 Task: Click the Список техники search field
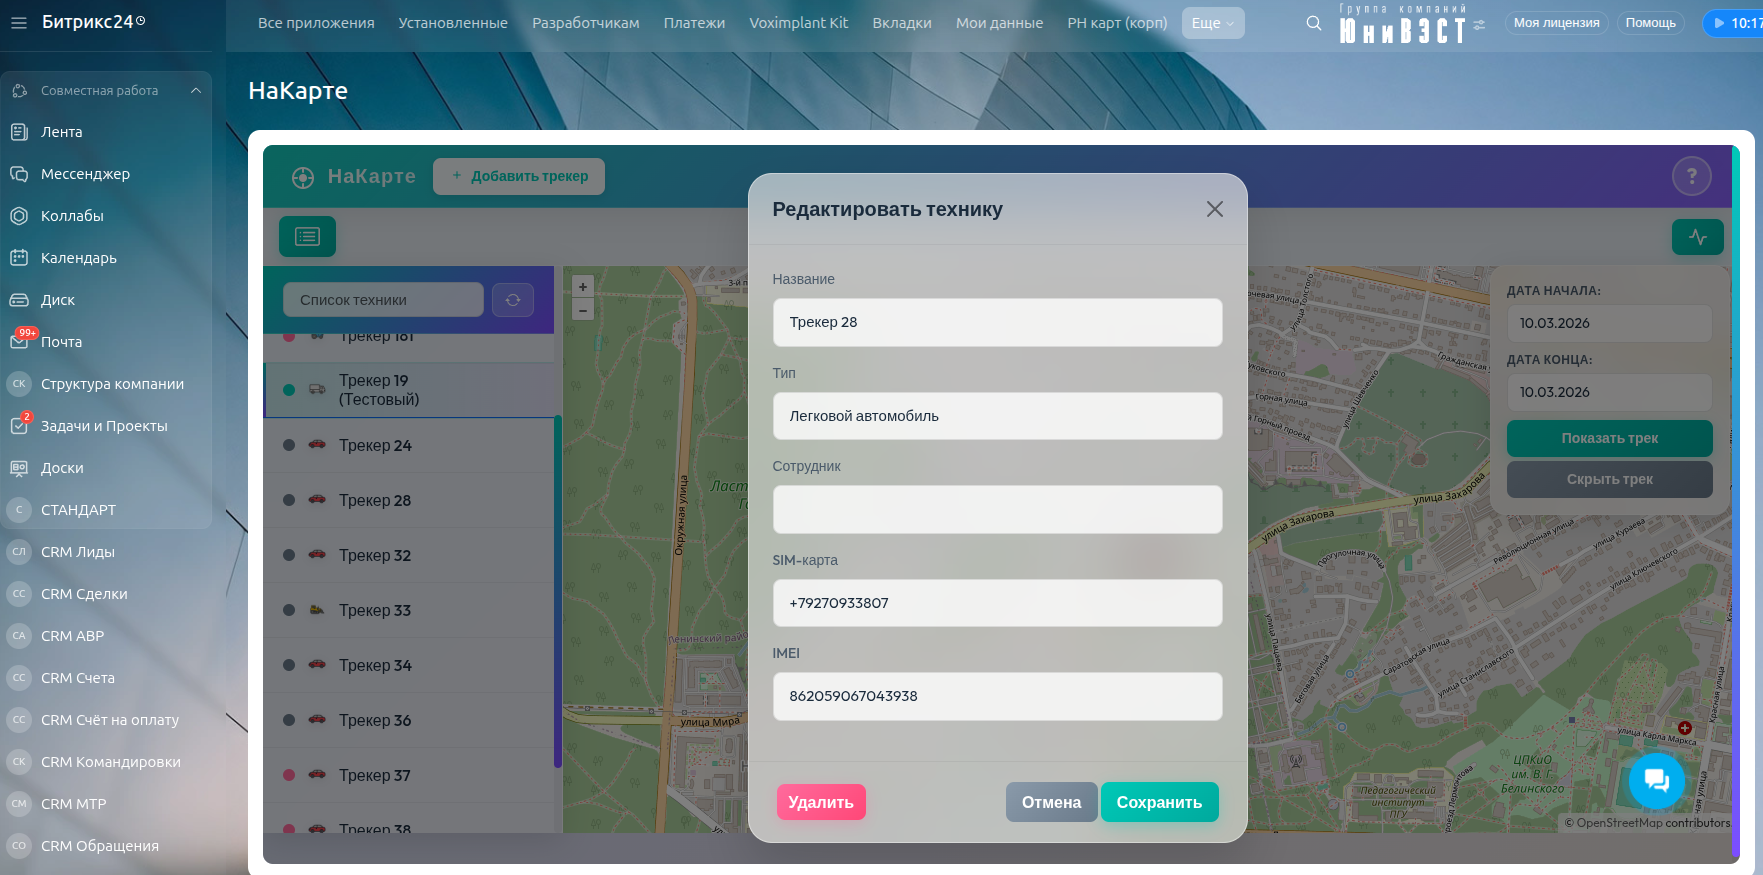coord(384,300)
